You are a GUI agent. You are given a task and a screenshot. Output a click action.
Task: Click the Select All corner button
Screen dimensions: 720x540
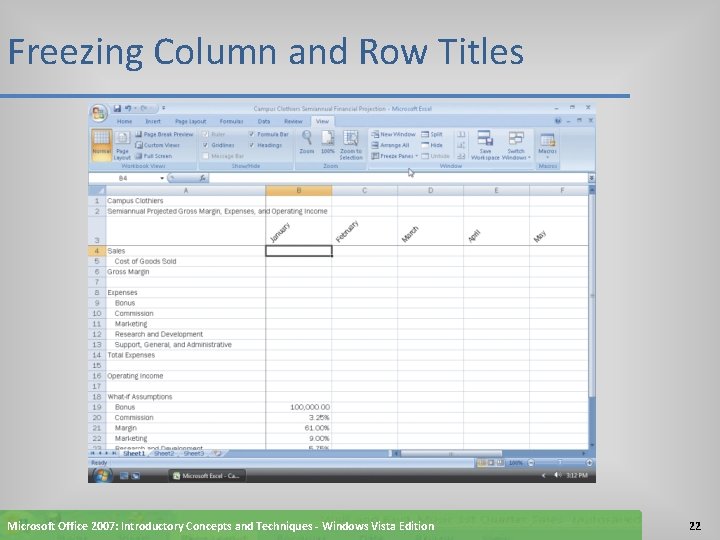[x=97, y=190]
